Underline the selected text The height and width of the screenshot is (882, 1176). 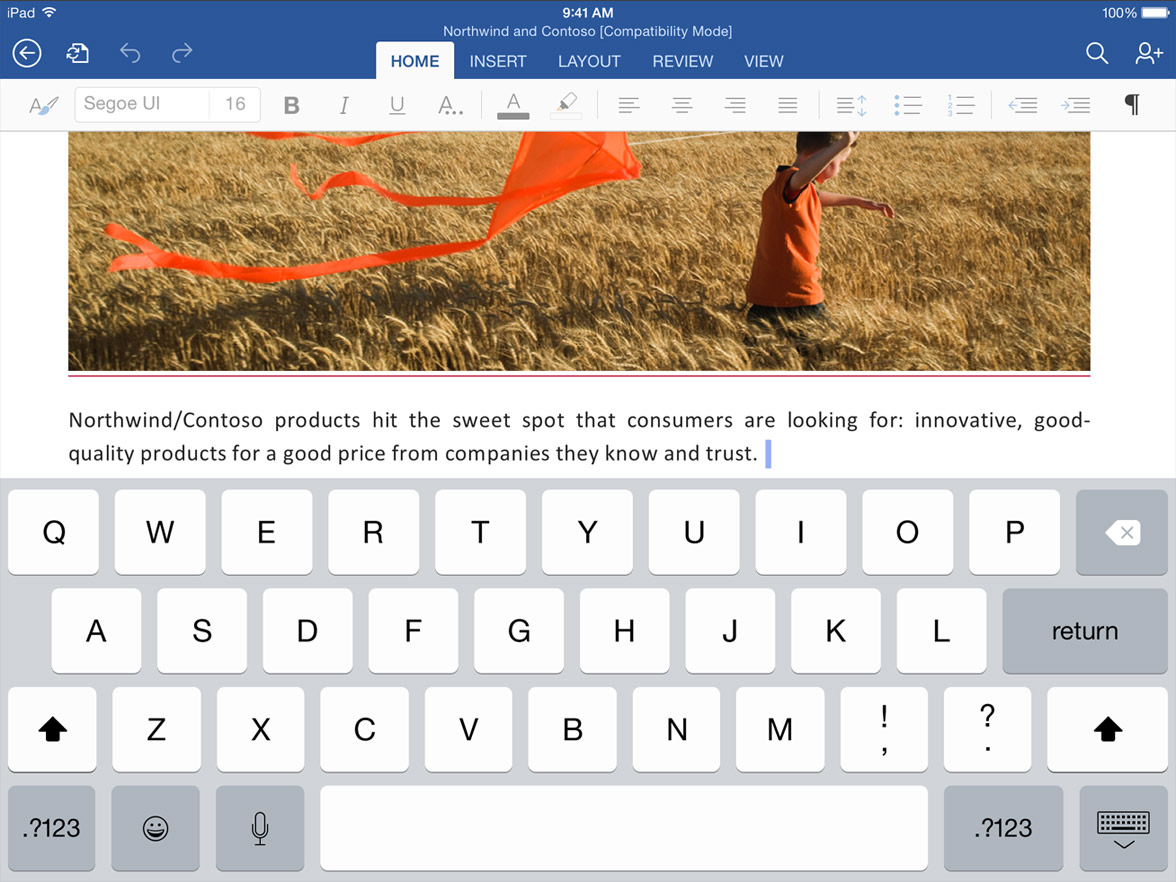tap(397, 104)
